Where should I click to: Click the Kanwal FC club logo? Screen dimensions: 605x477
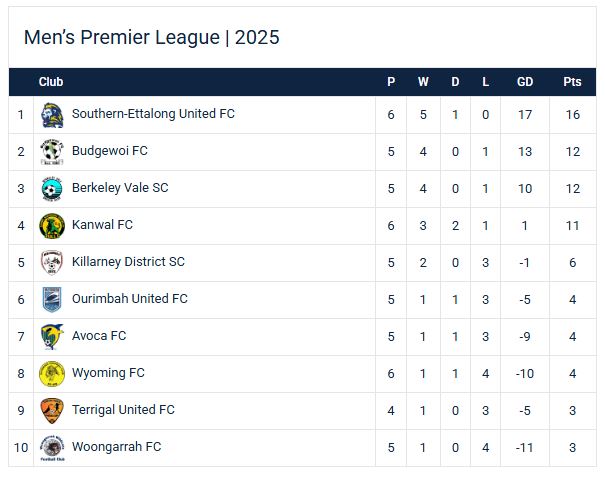click(x=52, y=226)
